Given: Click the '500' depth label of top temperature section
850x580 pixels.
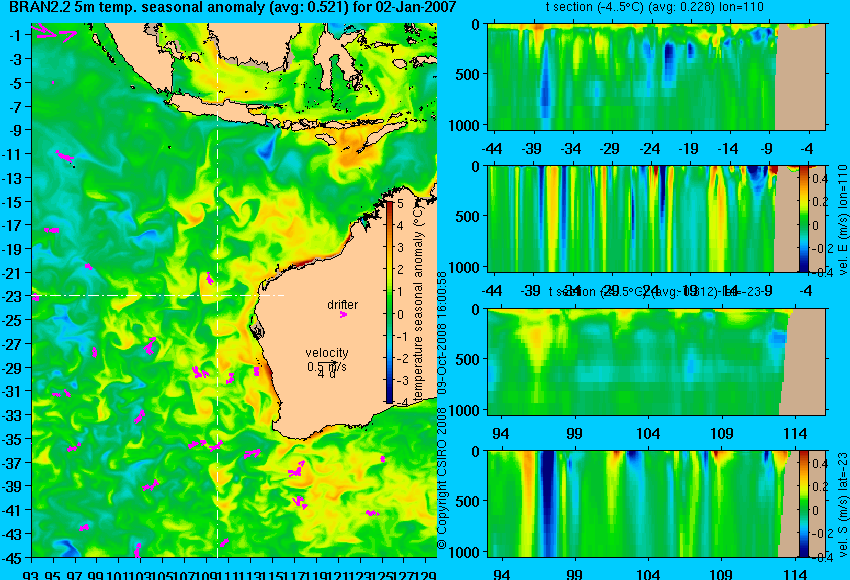Looking at the screenshot, I should coord(467,74).
